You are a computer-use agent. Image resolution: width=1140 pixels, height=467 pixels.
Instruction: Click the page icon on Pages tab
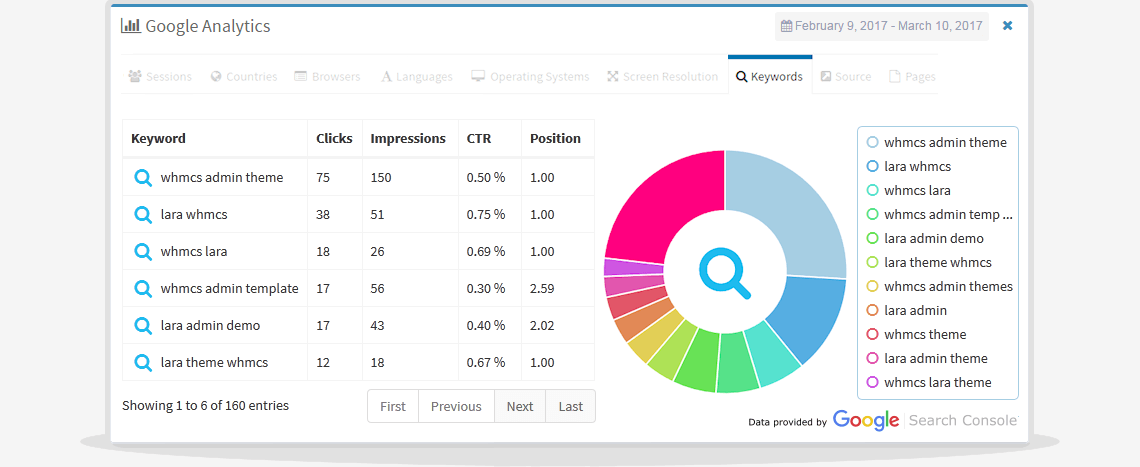[894, 76]
